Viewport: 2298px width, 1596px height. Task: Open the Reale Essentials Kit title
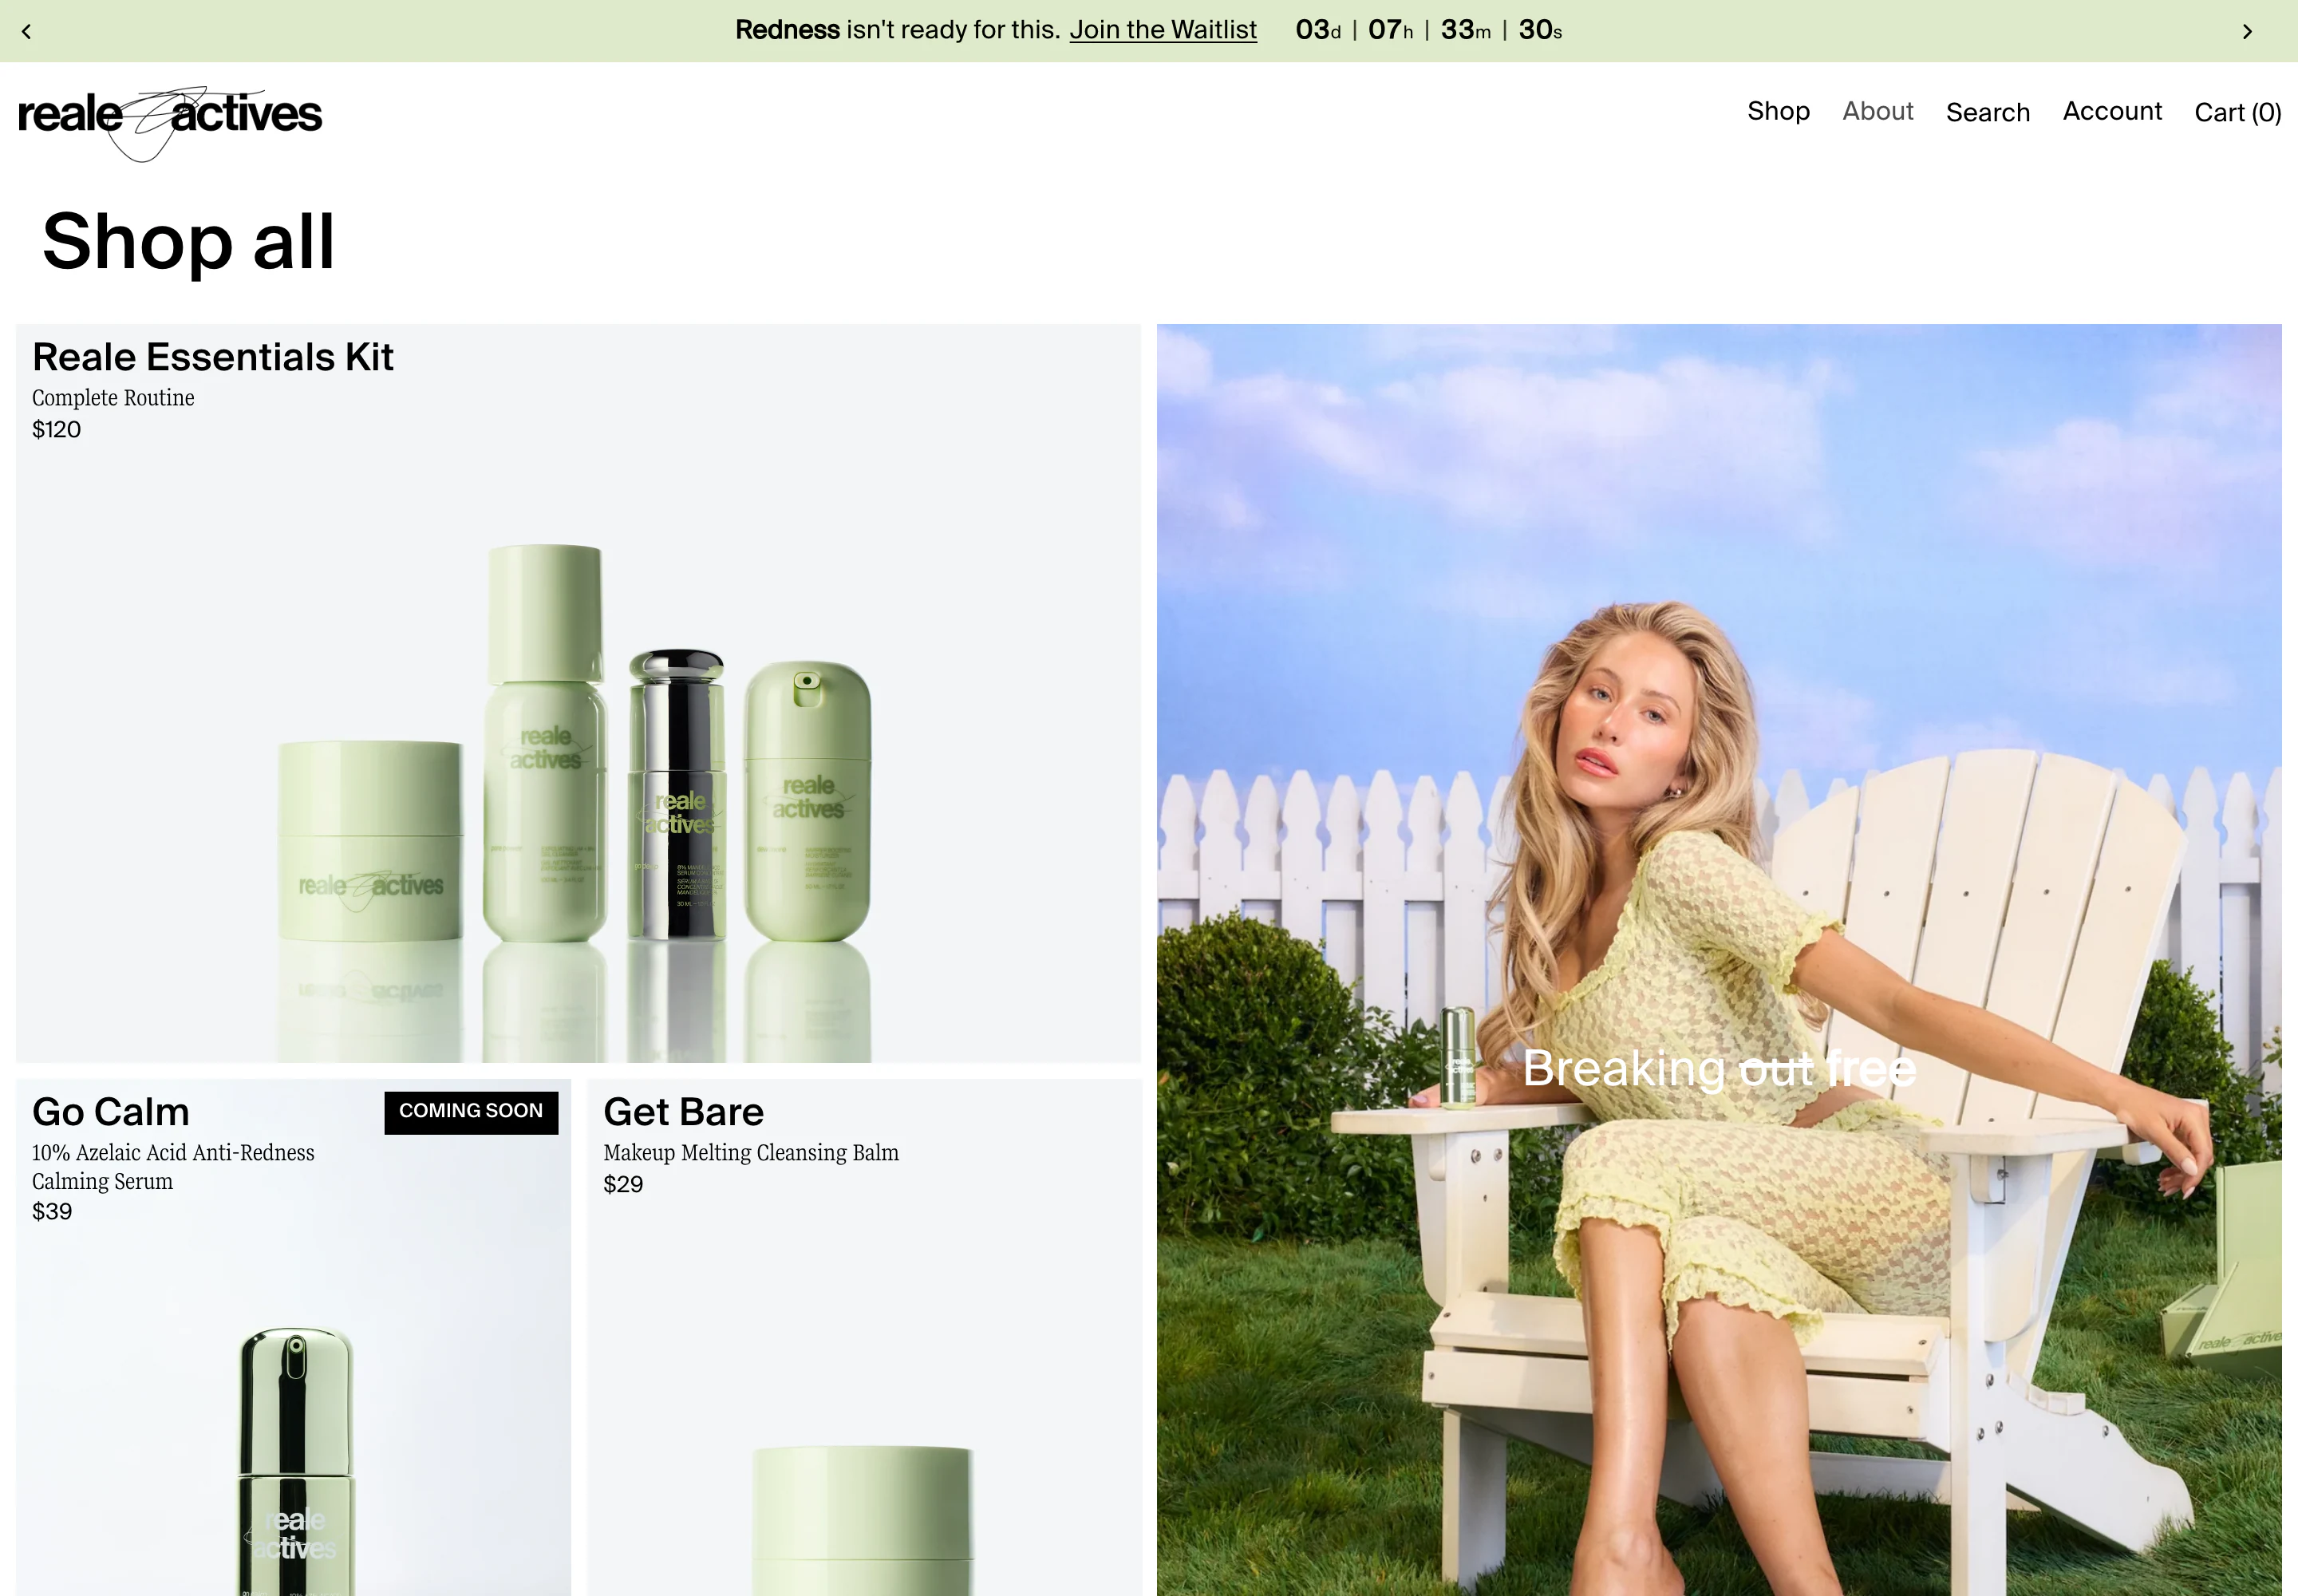click(x=213, y=357)
